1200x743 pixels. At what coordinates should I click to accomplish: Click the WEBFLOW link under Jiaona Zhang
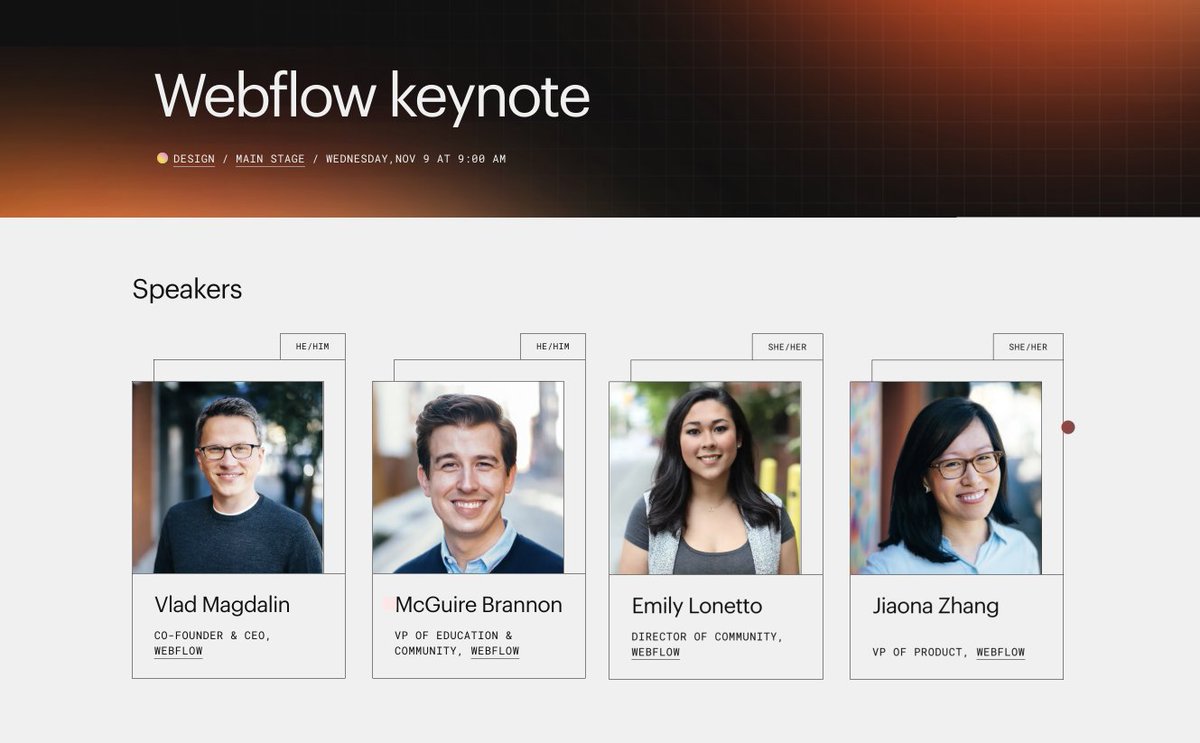pyautogui.click(x=1000, y=652)
